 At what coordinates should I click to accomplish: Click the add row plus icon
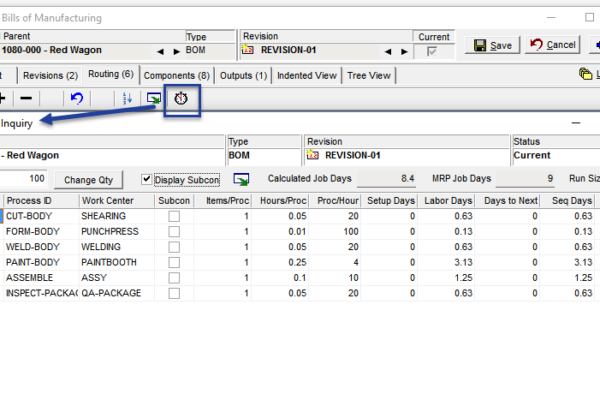point(2,98)
